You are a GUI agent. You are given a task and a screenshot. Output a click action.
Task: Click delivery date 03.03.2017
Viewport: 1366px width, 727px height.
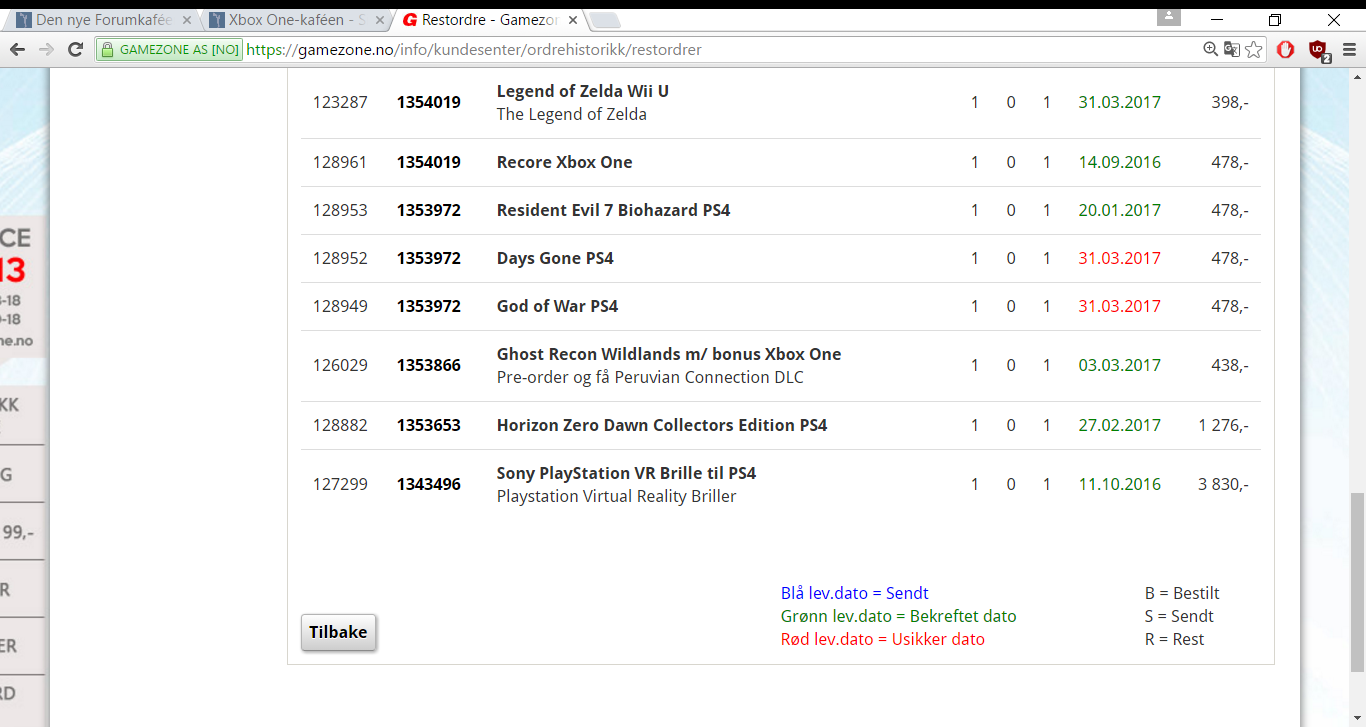pyautogui.click(x=1120, y=365)
